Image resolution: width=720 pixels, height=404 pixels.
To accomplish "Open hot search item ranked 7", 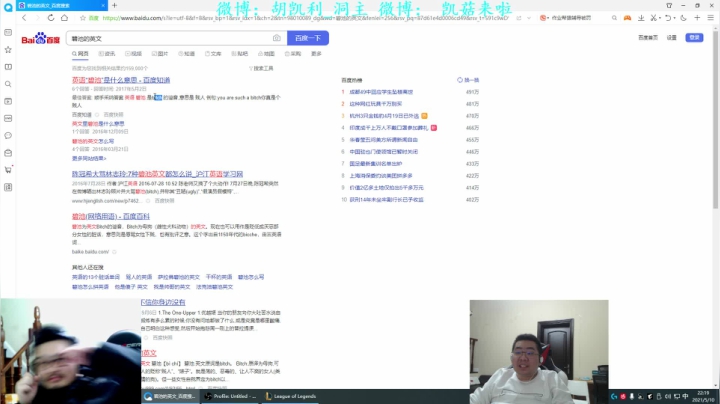I will (376, 163).
